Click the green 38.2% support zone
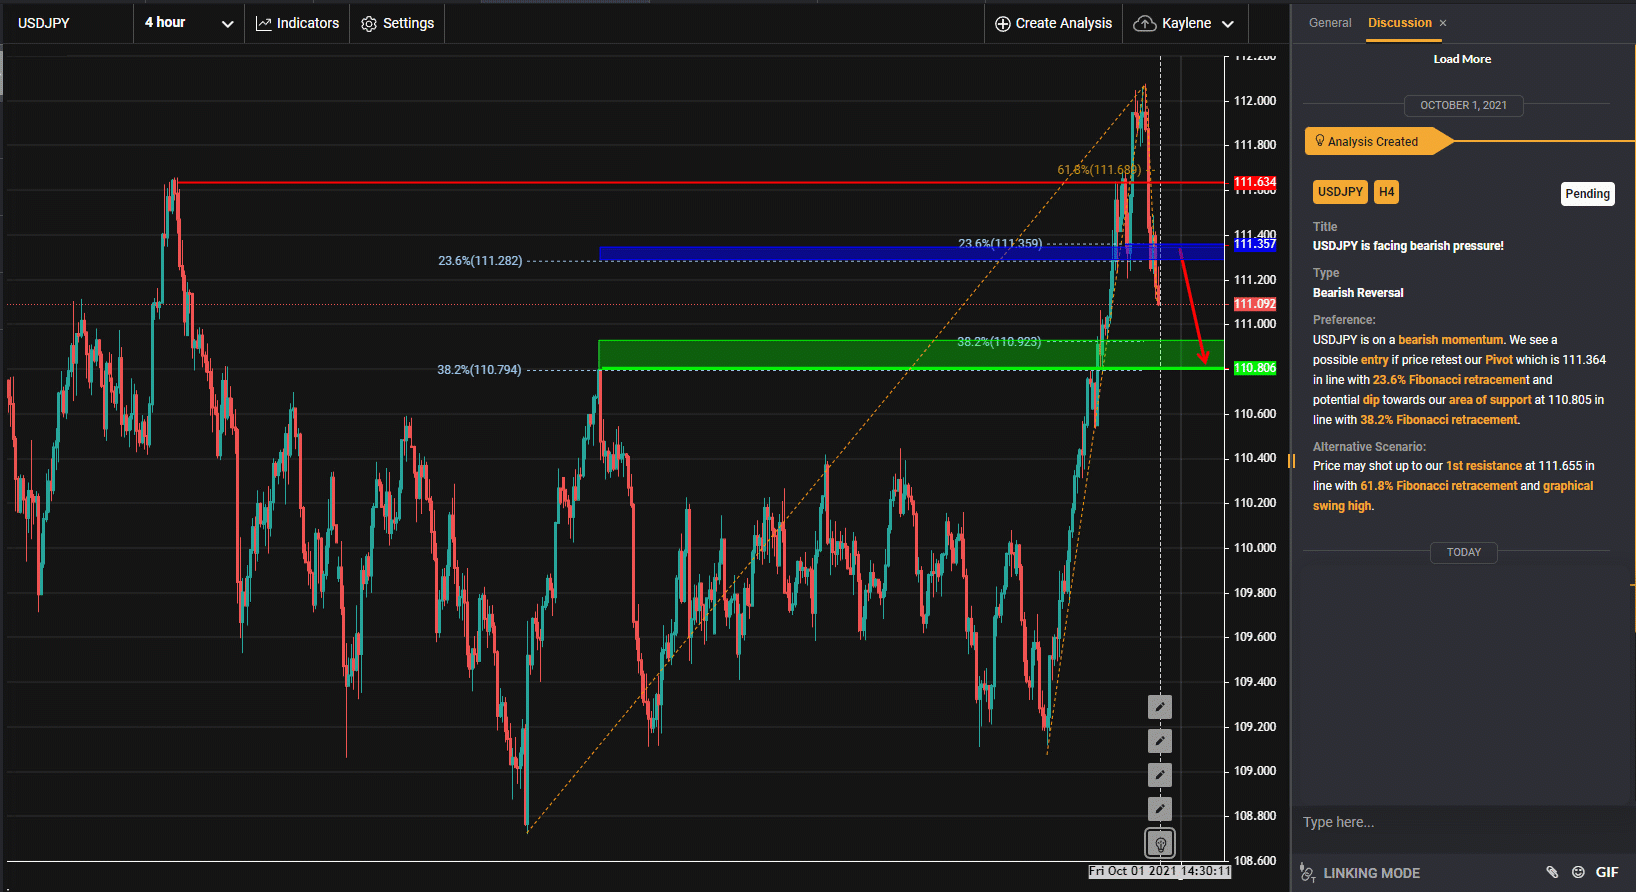This screenshot has height=892, width=1636. (x=800, y=354)
